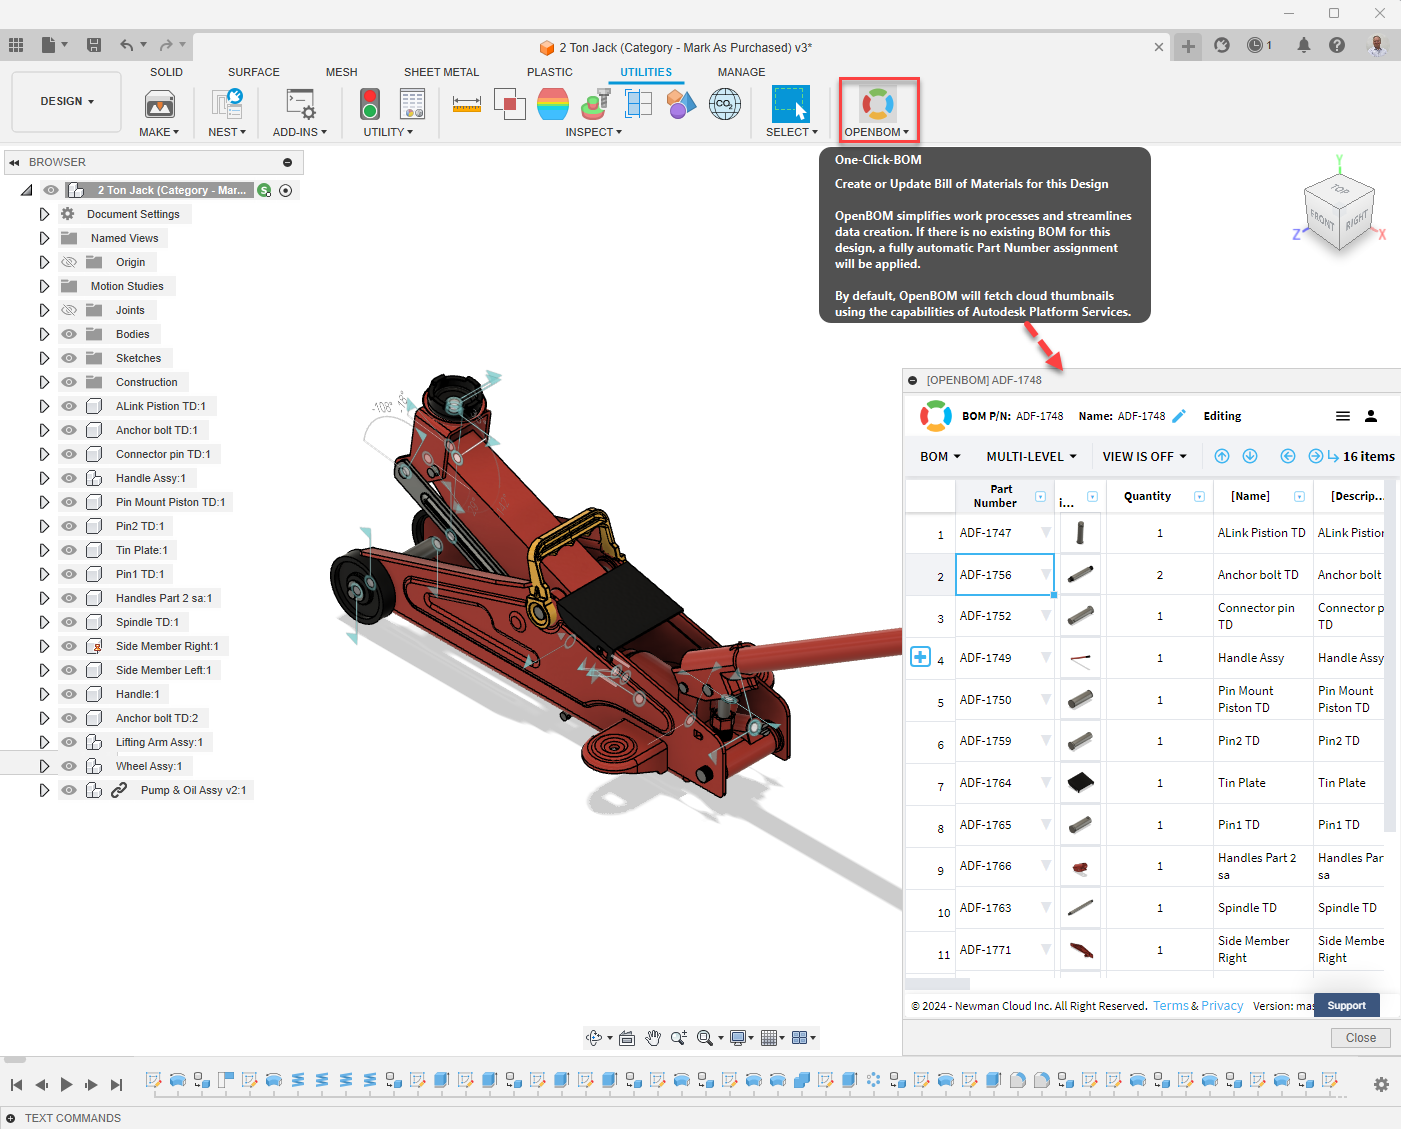Click the ViewCube FRONT face

click(1322, 219)
